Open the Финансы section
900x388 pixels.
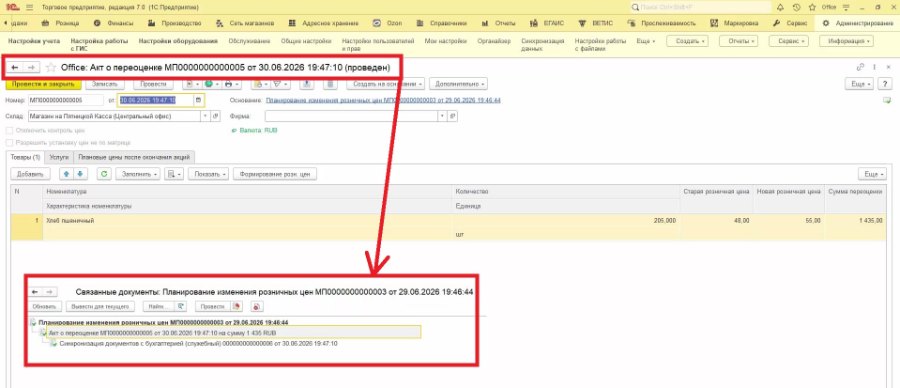113,23
